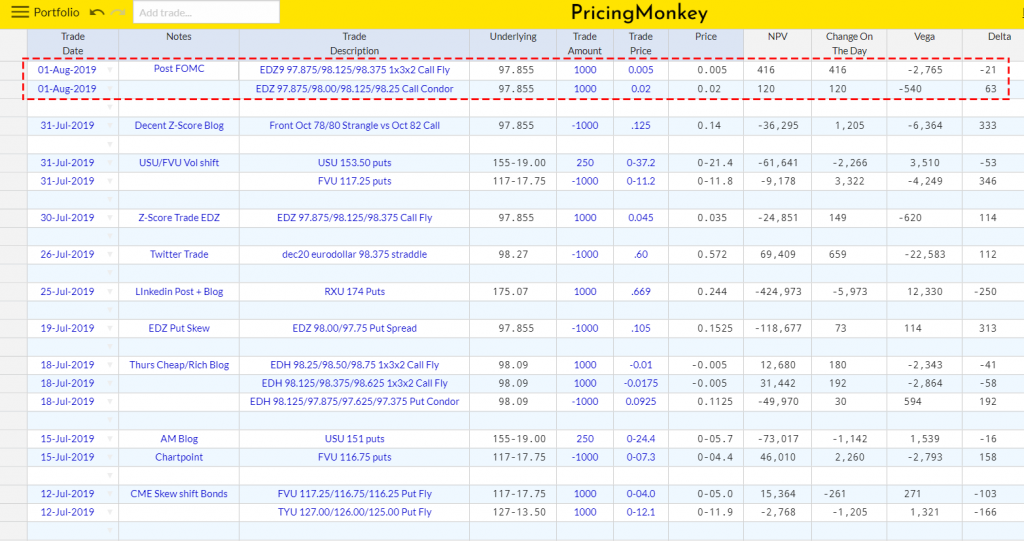Select the Notes column header
Viewport: 1024px width, 541px height.
pyautogui.click(x=179, y=44)
